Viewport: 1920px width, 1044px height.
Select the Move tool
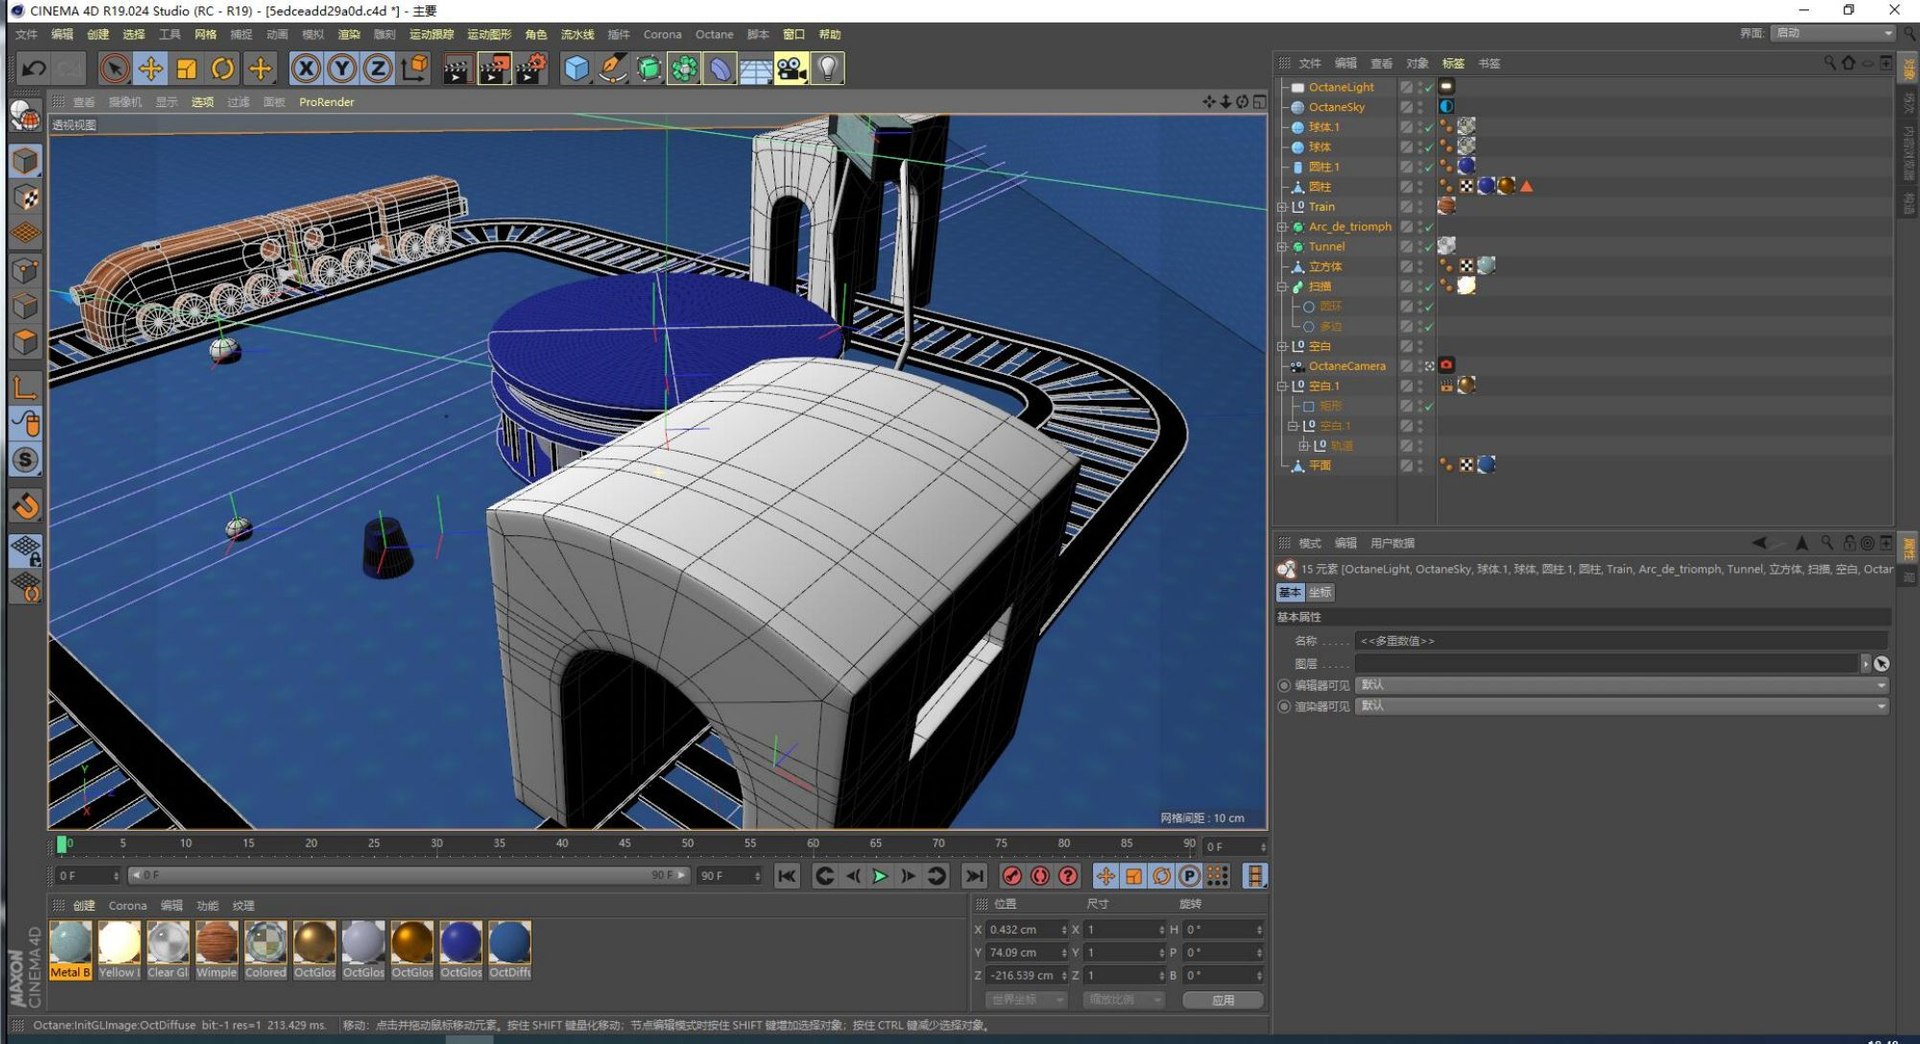[150, 68]
